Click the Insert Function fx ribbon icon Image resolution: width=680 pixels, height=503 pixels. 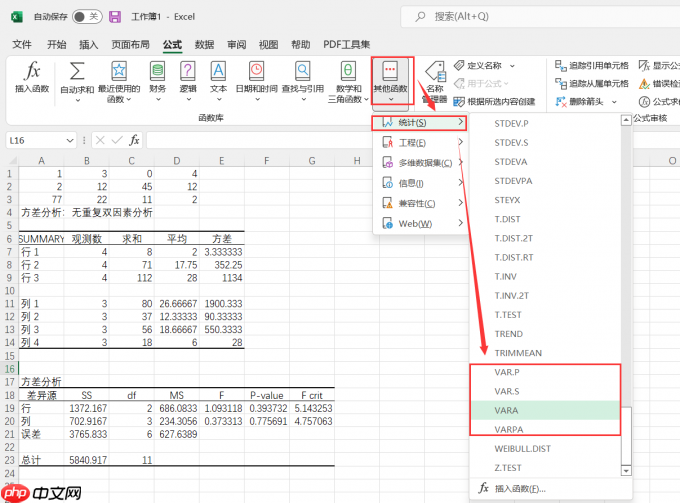pos(33,71)
